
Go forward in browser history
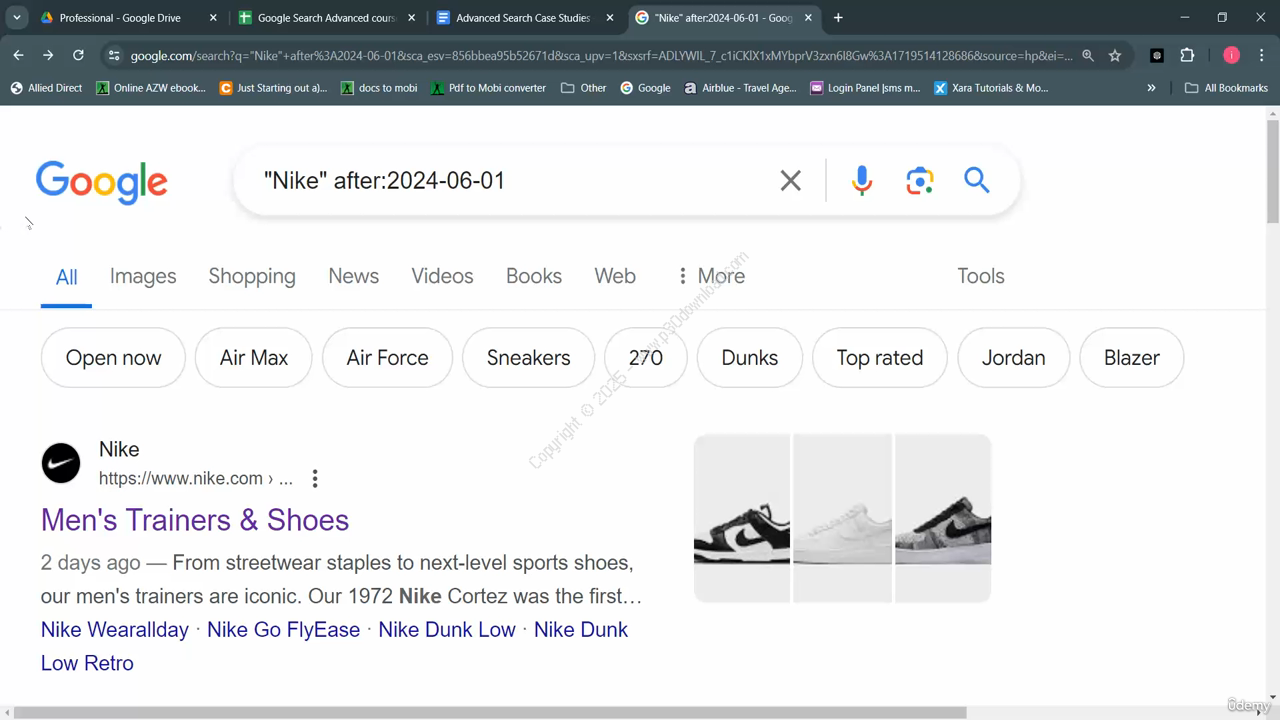[48, 55]
